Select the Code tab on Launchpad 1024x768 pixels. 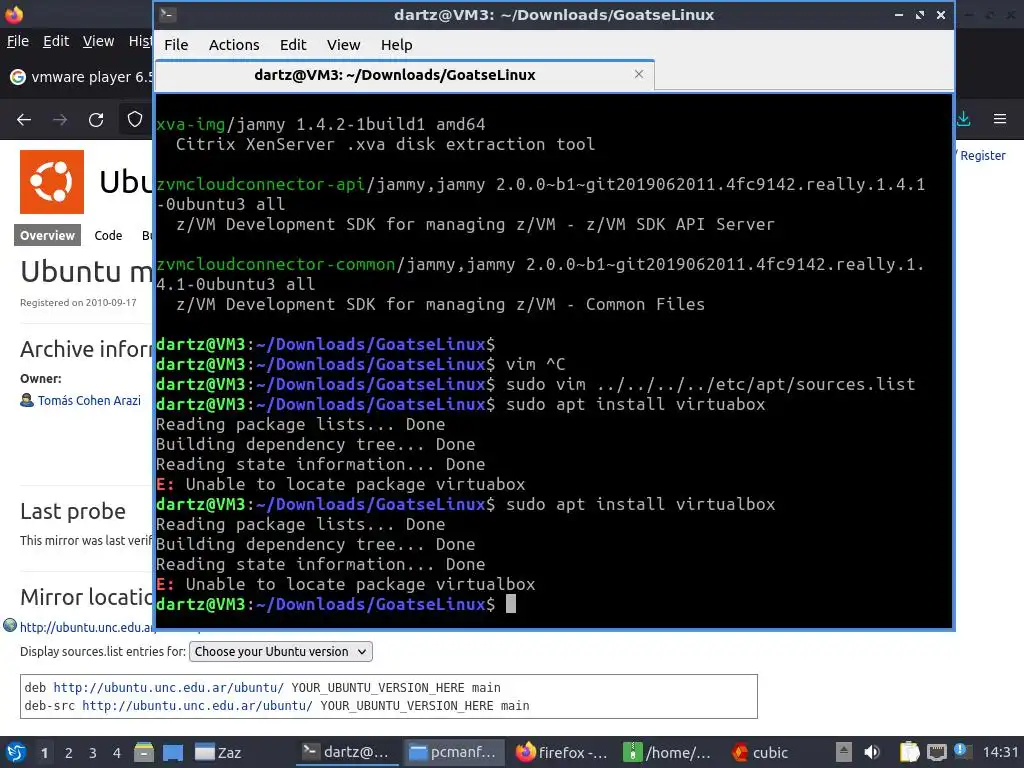click(x=108, y=235)
